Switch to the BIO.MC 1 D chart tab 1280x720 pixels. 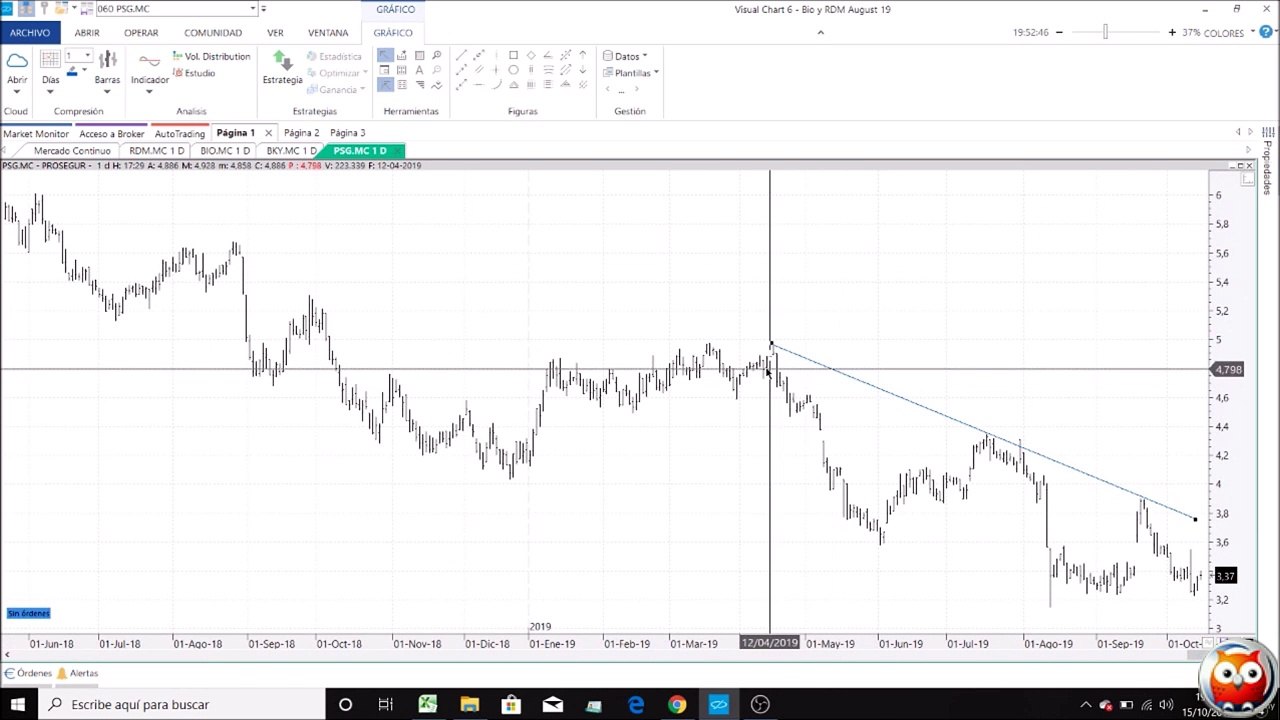click(x=225, y=151)
